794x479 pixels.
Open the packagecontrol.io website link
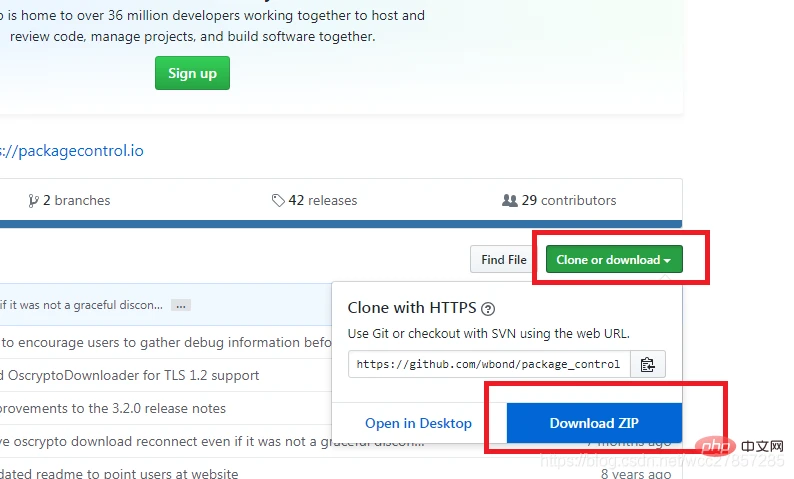click(x=72, y=151)
